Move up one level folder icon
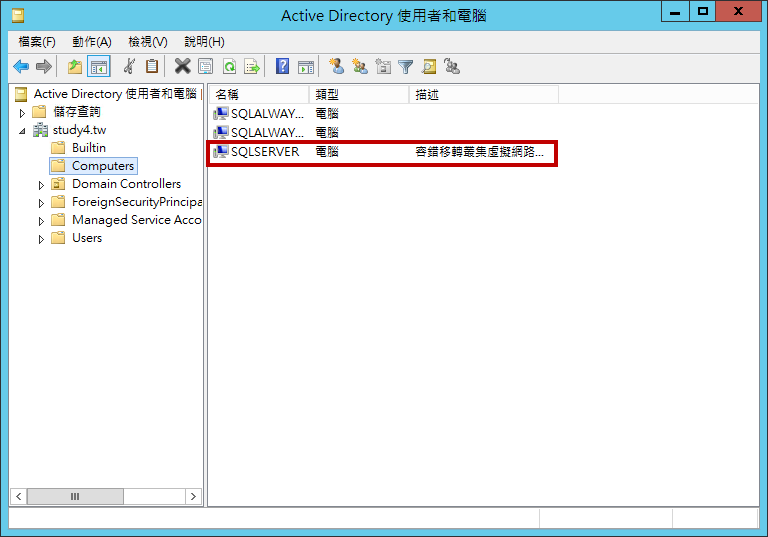This screenshot has height=537, width=768. [x=74, y=66]
